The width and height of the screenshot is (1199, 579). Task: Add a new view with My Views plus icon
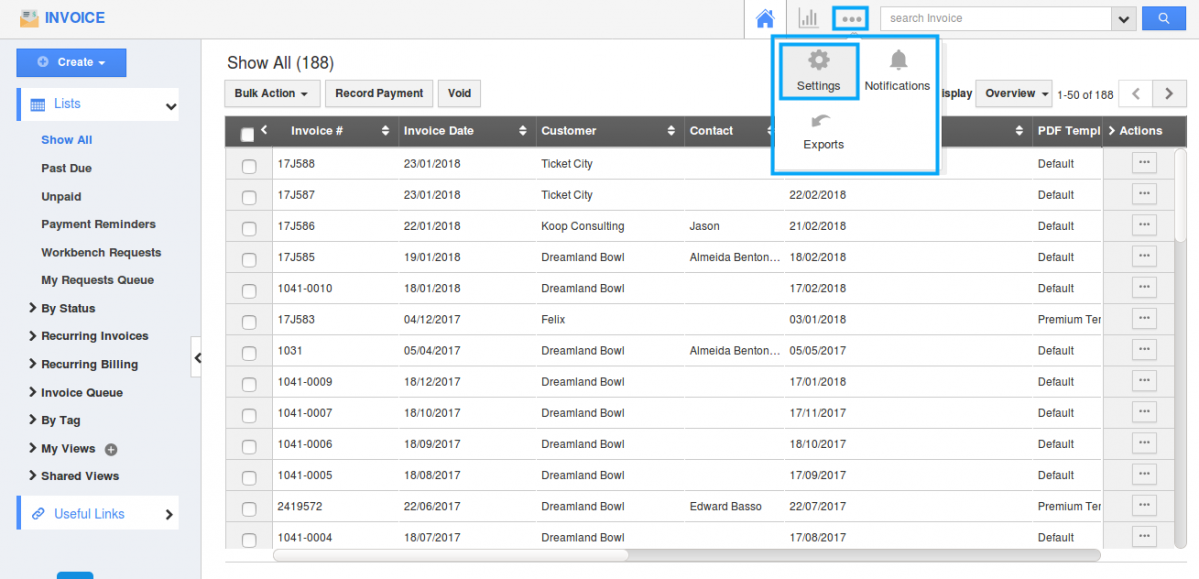tap(111, 449)
